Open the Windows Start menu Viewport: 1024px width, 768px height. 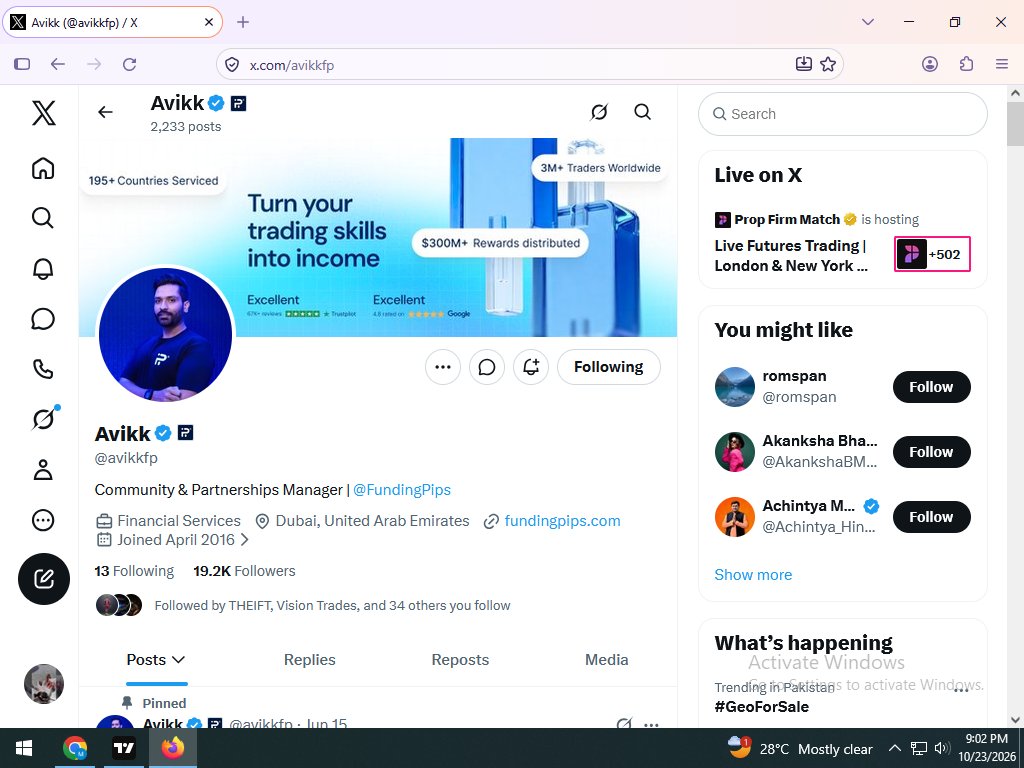(x=24, y=748)
